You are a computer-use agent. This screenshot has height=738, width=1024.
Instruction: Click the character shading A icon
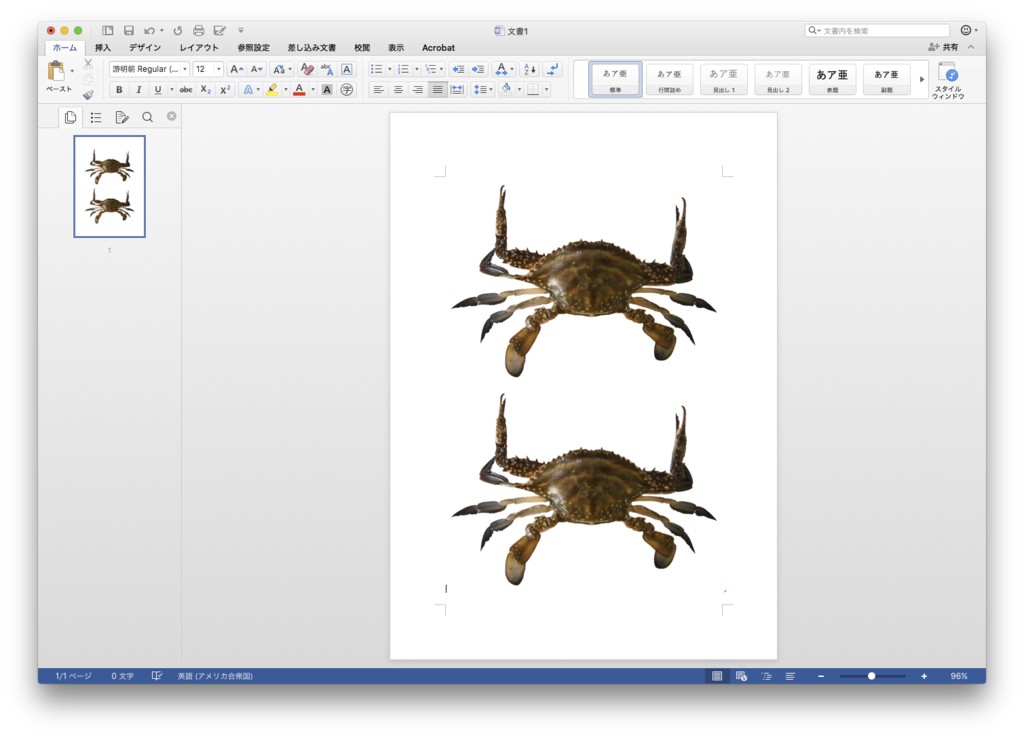pyautogui.click(x=327, y=89)
